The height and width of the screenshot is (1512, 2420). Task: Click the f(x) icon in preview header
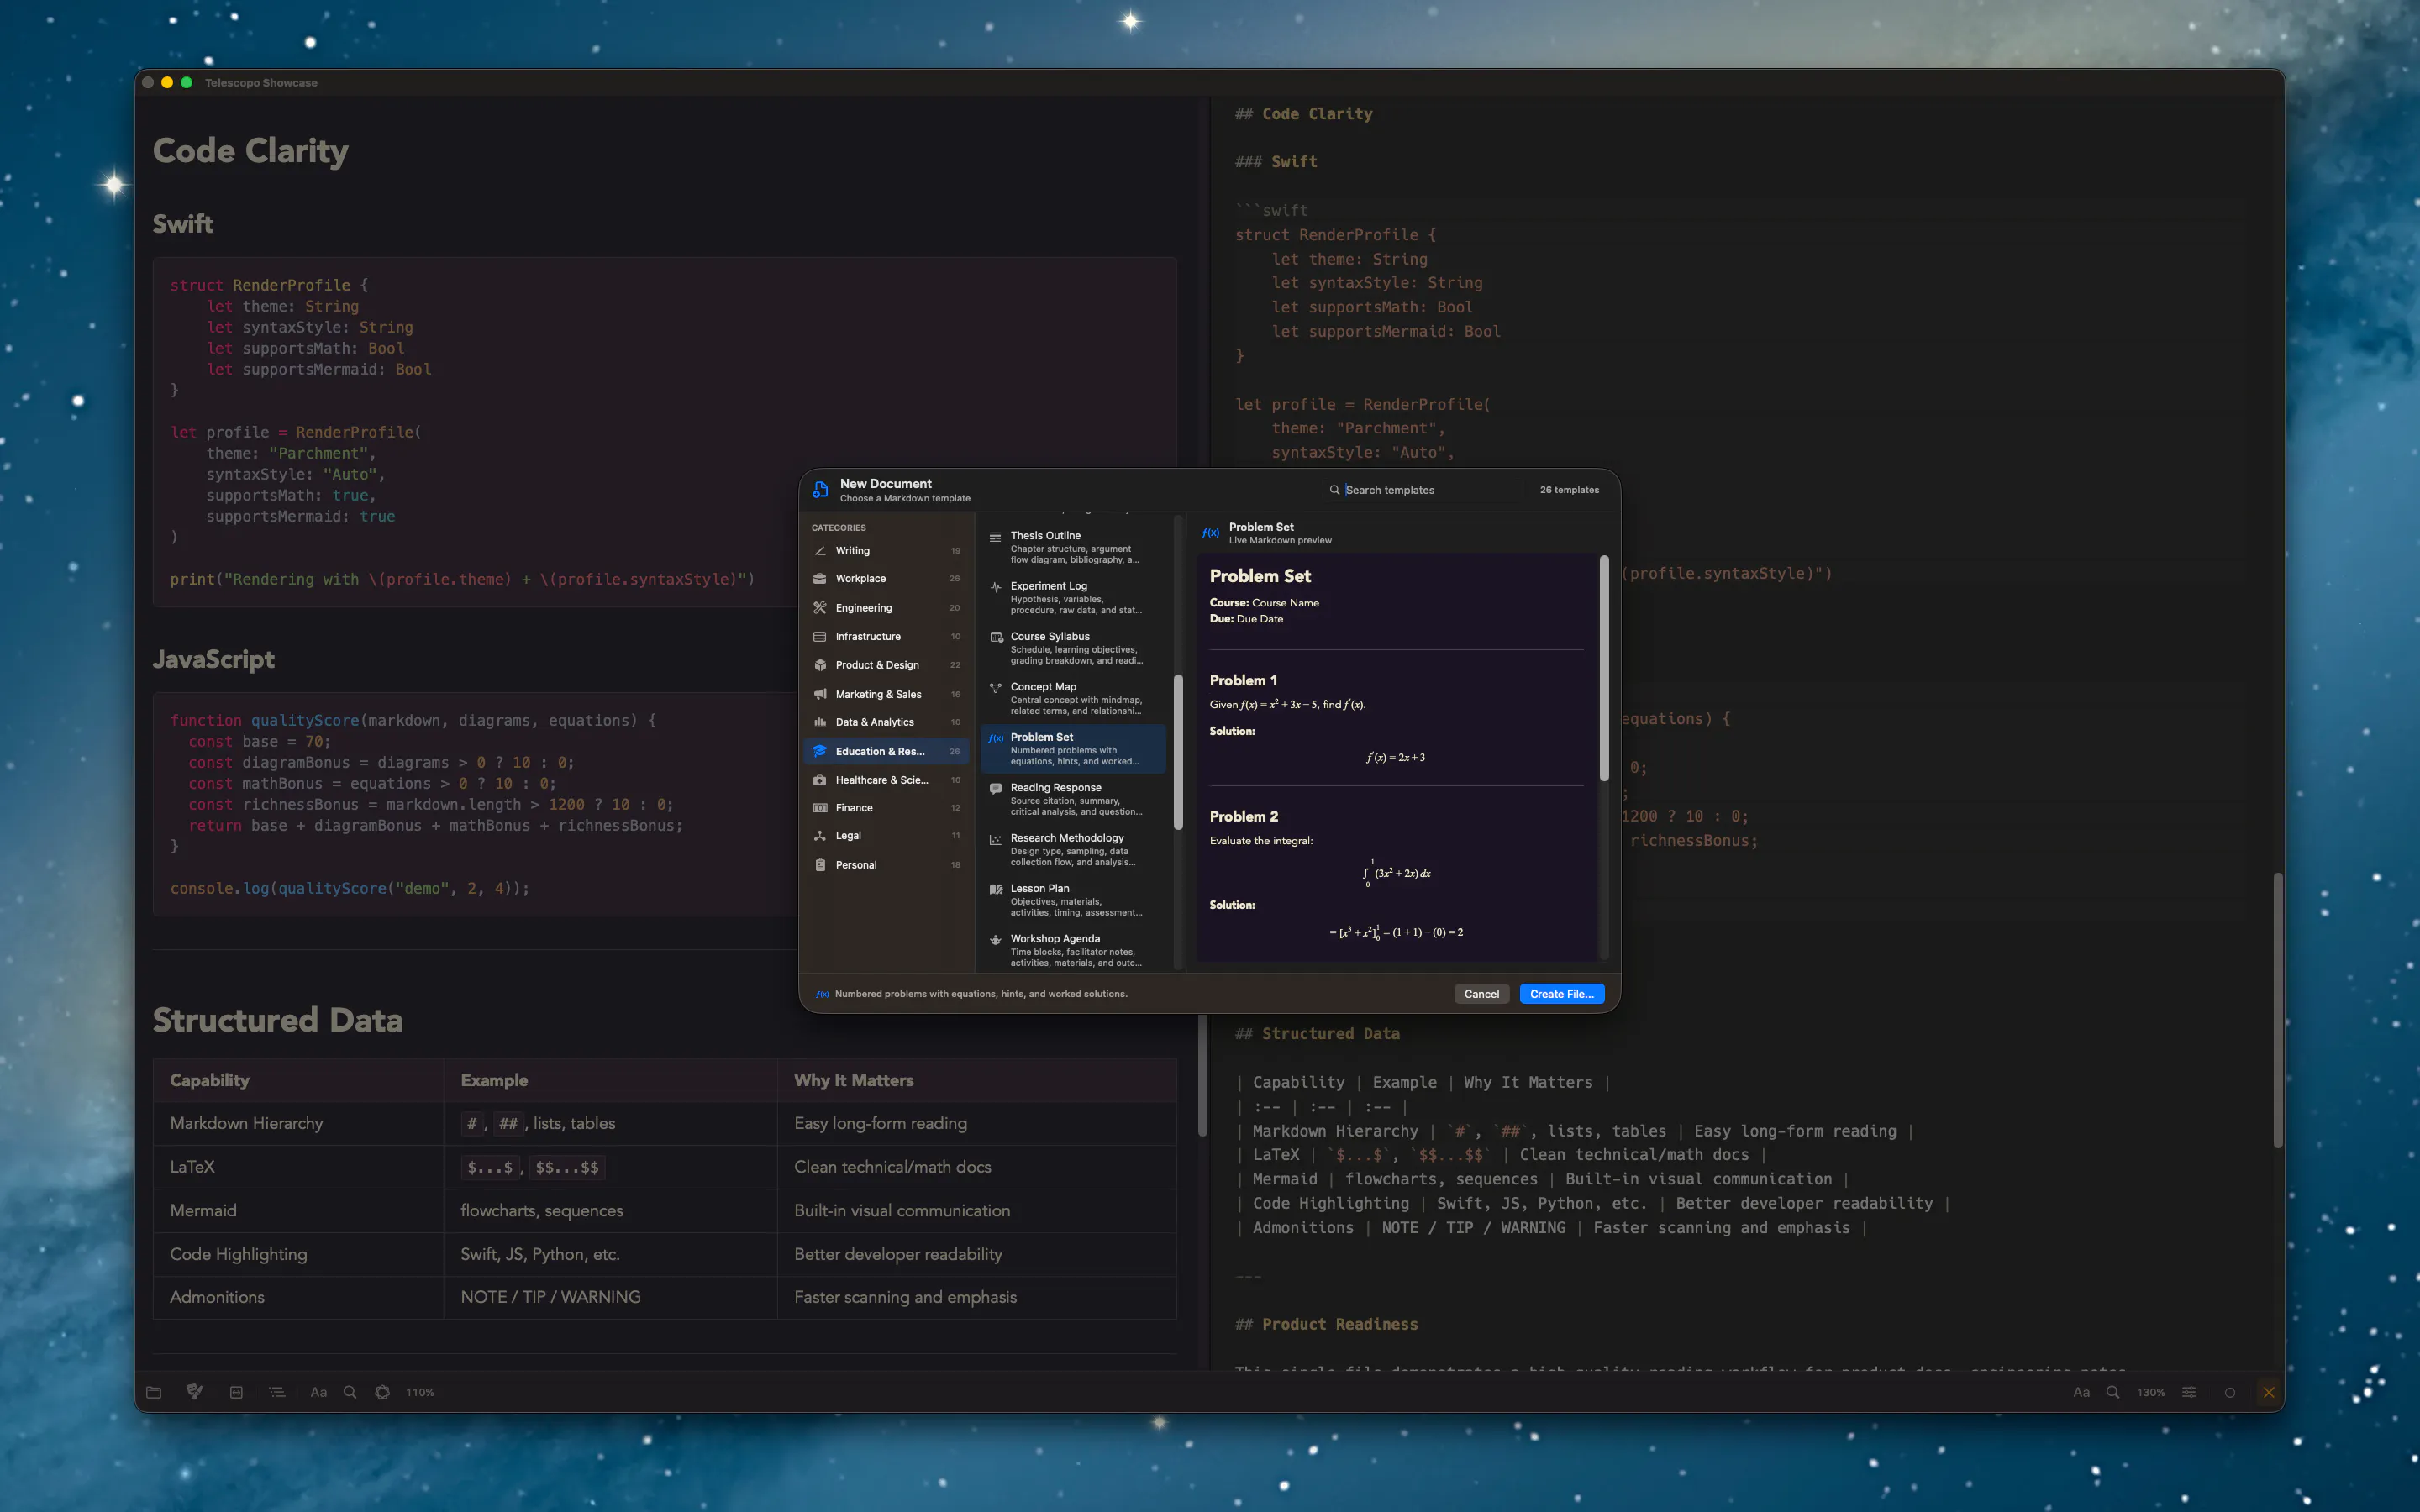coord(1210,533)
